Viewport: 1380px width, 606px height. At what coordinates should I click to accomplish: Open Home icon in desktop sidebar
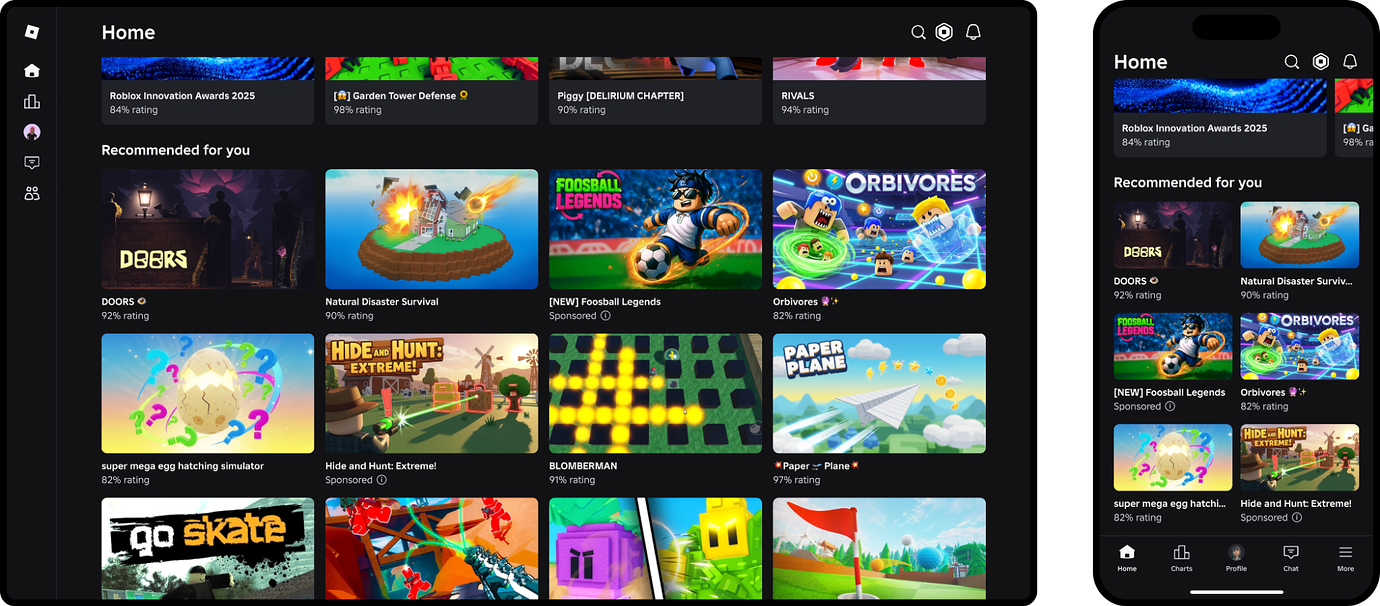pos(32,71)
